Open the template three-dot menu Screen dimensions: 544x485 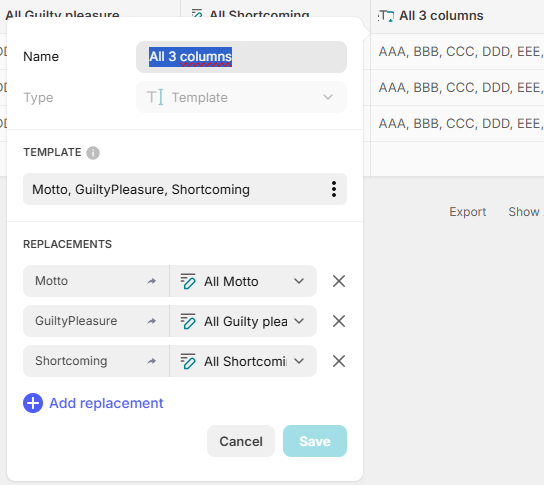click(334, 189)
